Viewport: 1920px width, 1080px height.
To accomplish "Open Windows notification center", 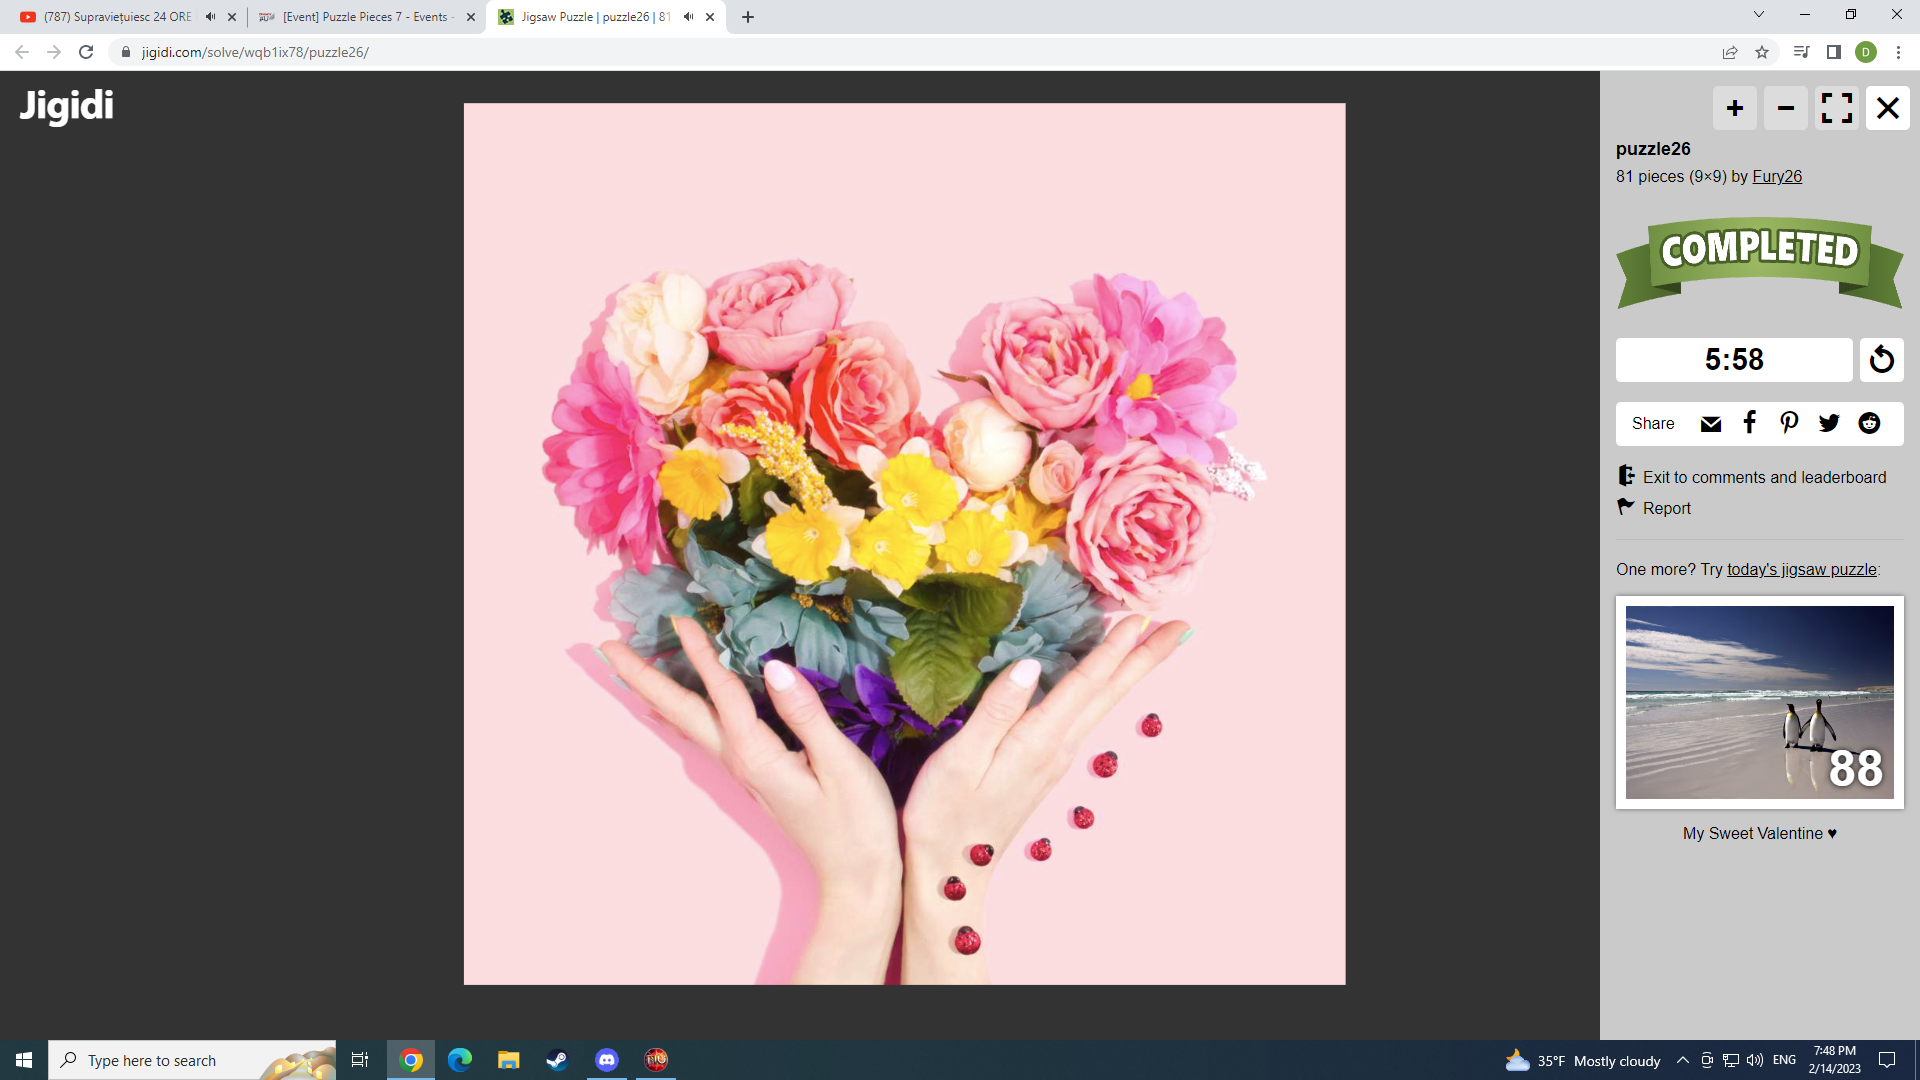I will point(1887,1060).
